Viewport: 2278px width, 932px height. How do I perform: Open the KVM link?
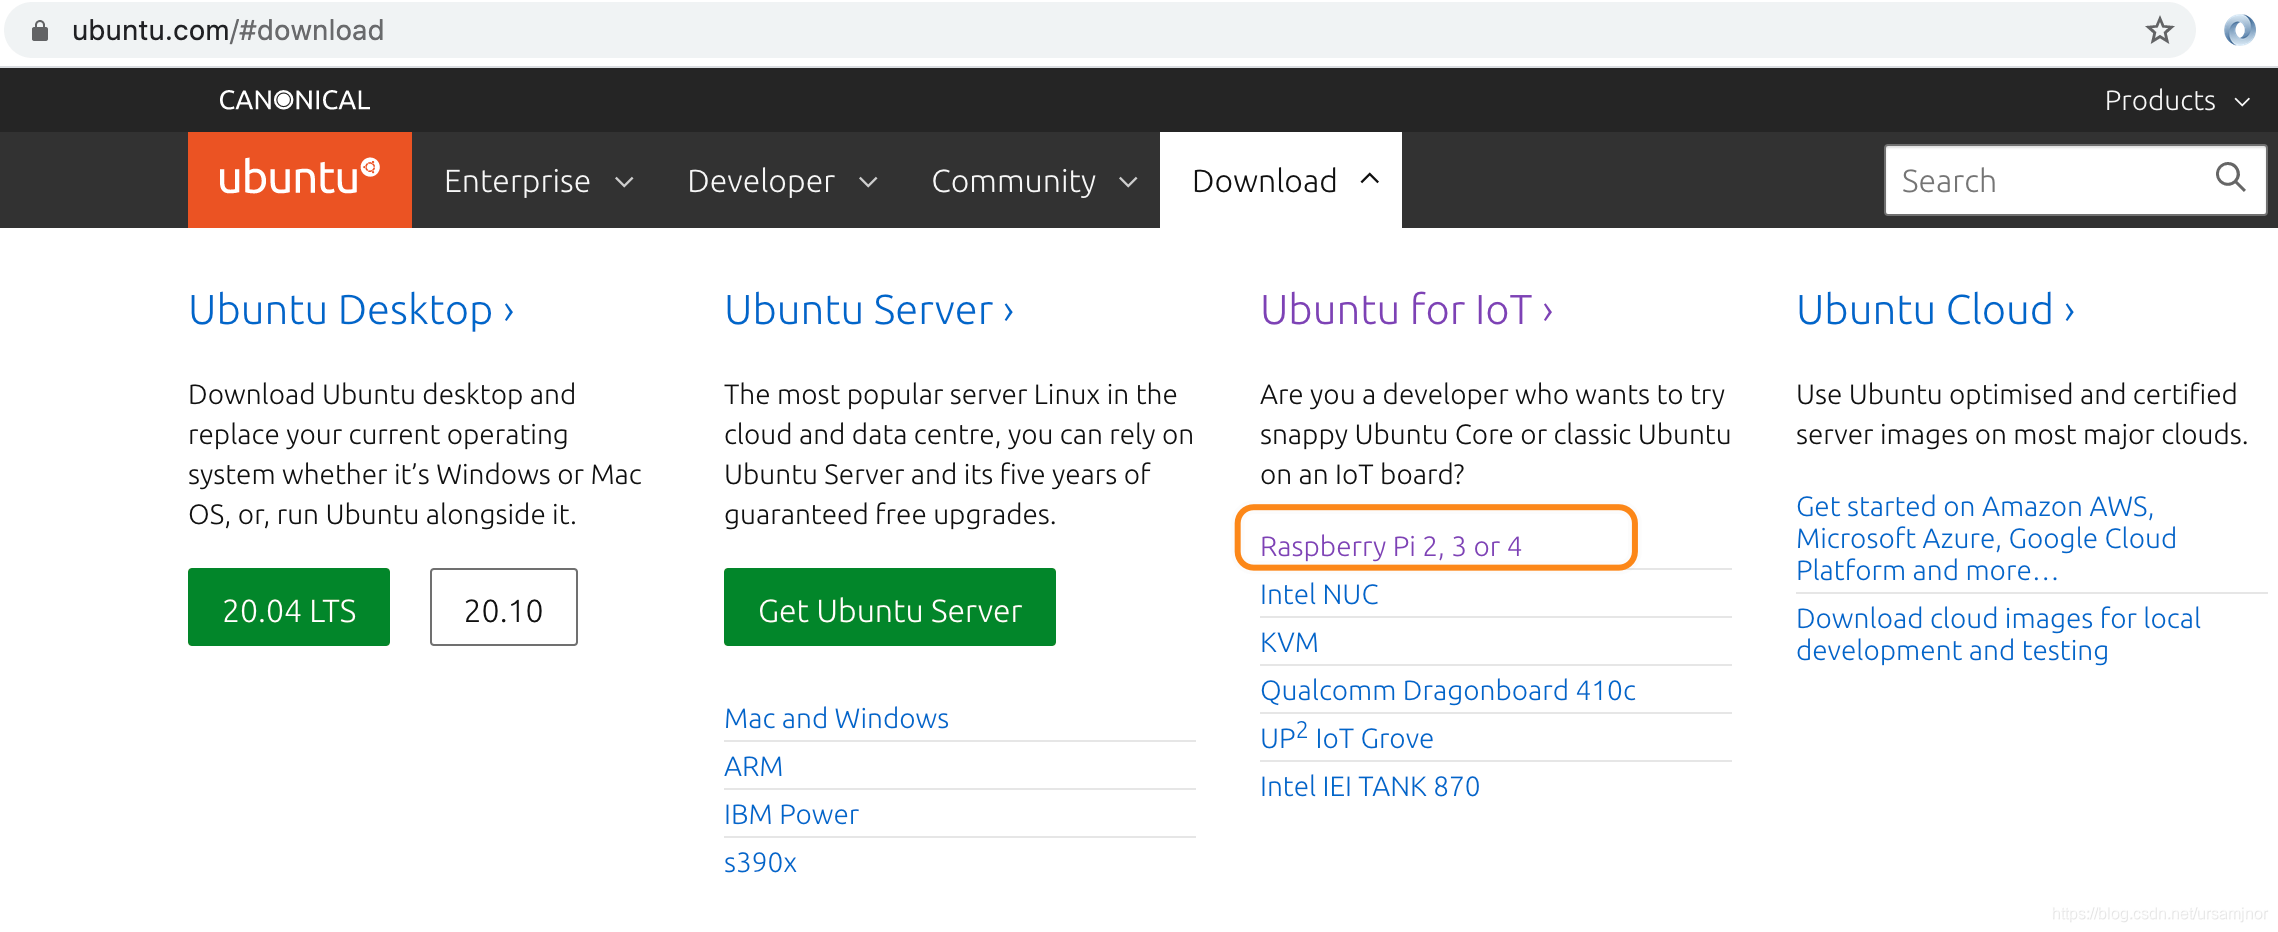[1289, 642]
